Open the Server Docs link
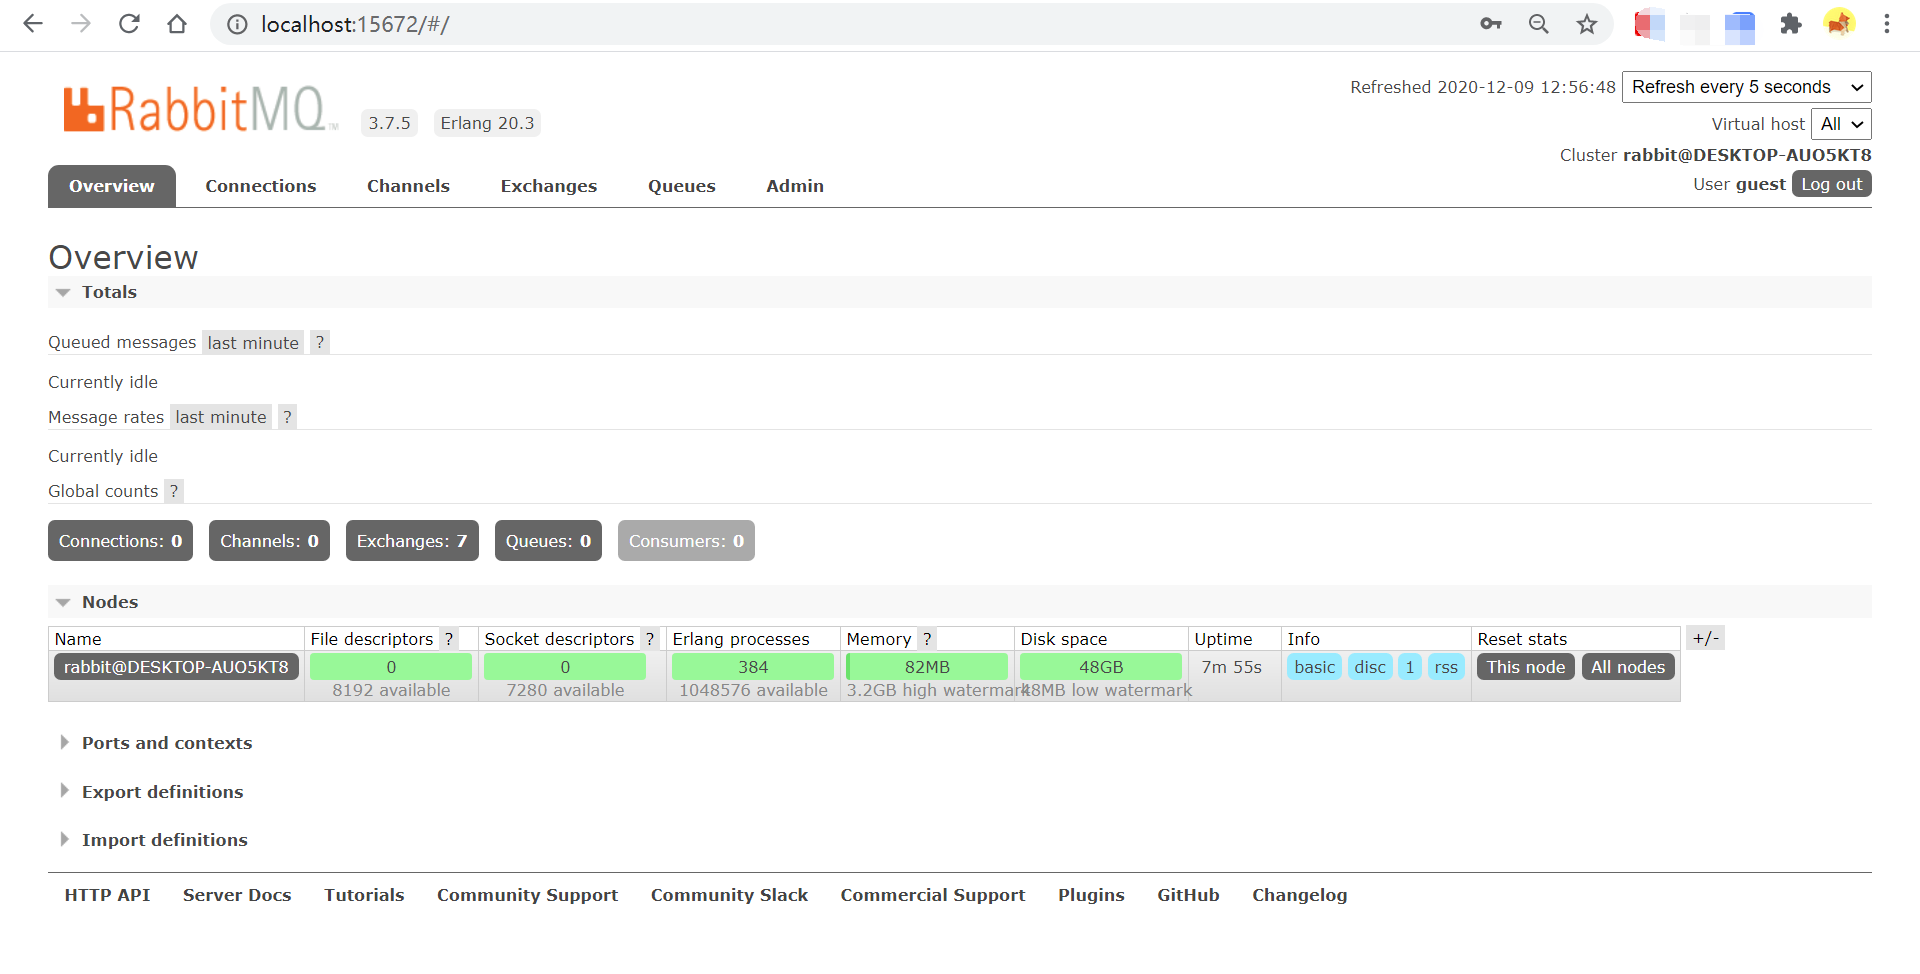Viewport: 1920px width, 974px height. tap(237, 895)
